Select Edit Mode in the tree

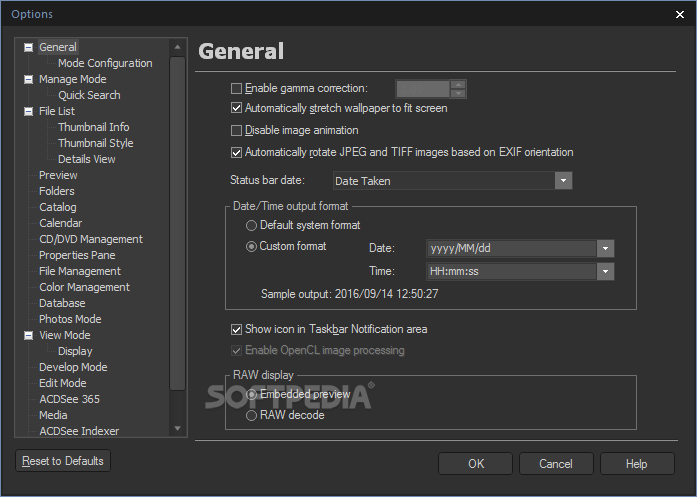[x=62, y=383]
